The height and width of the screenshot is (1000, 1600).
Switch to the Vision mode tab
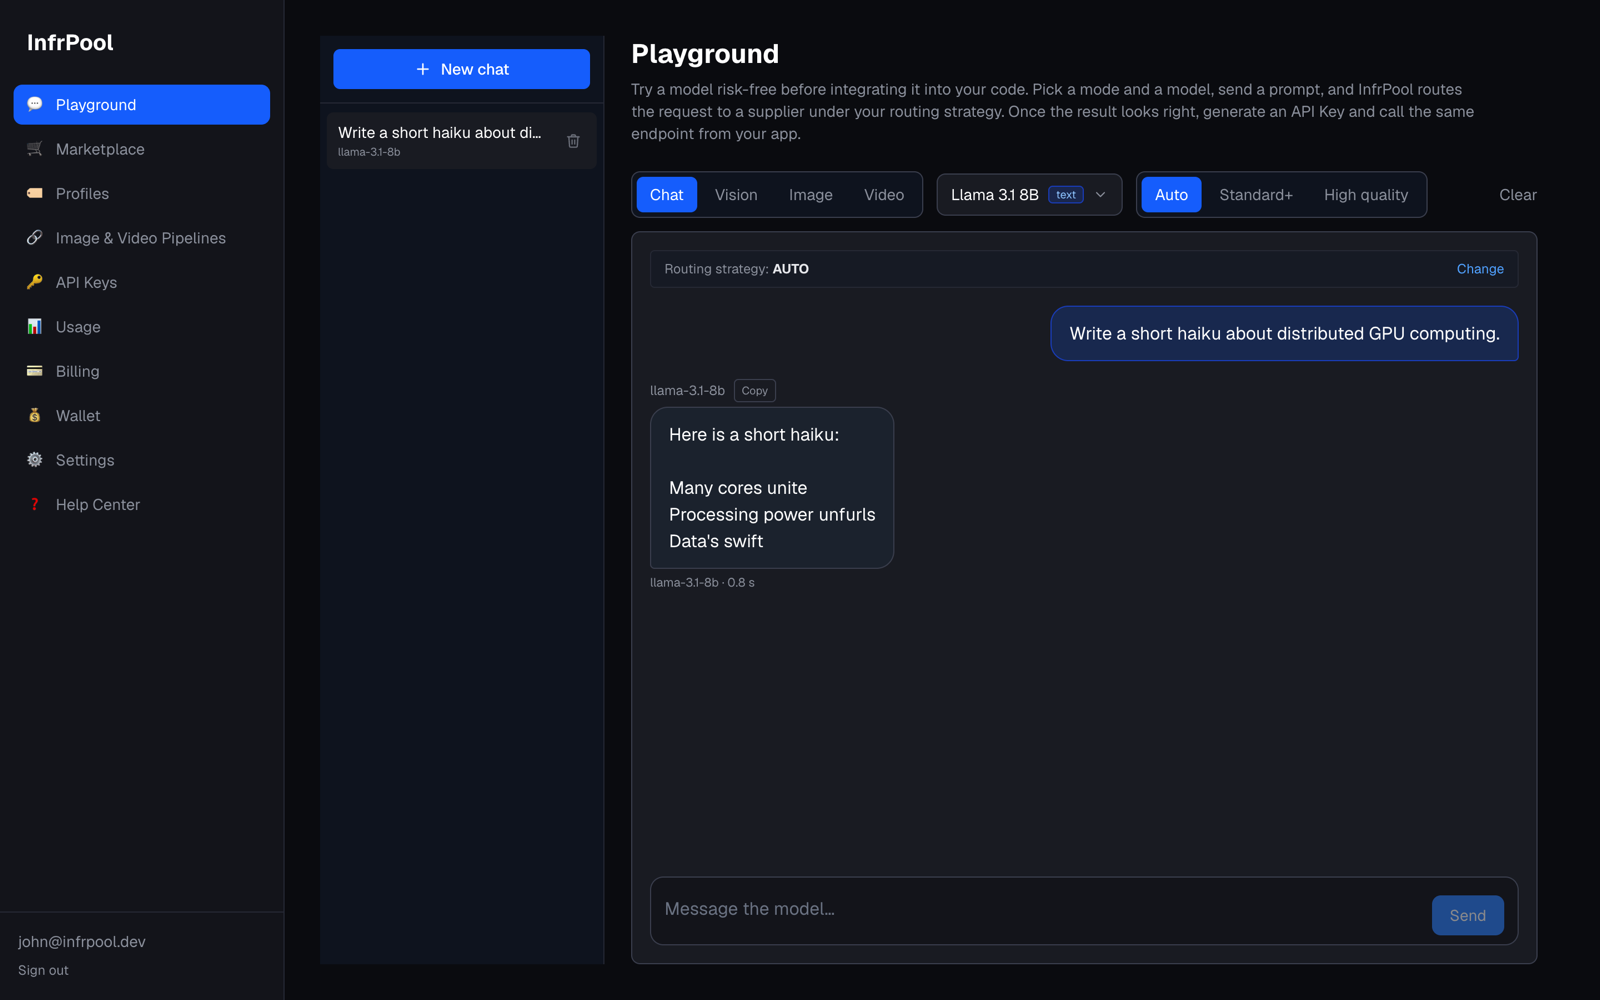pyautogui.click(x=736, y=195)
